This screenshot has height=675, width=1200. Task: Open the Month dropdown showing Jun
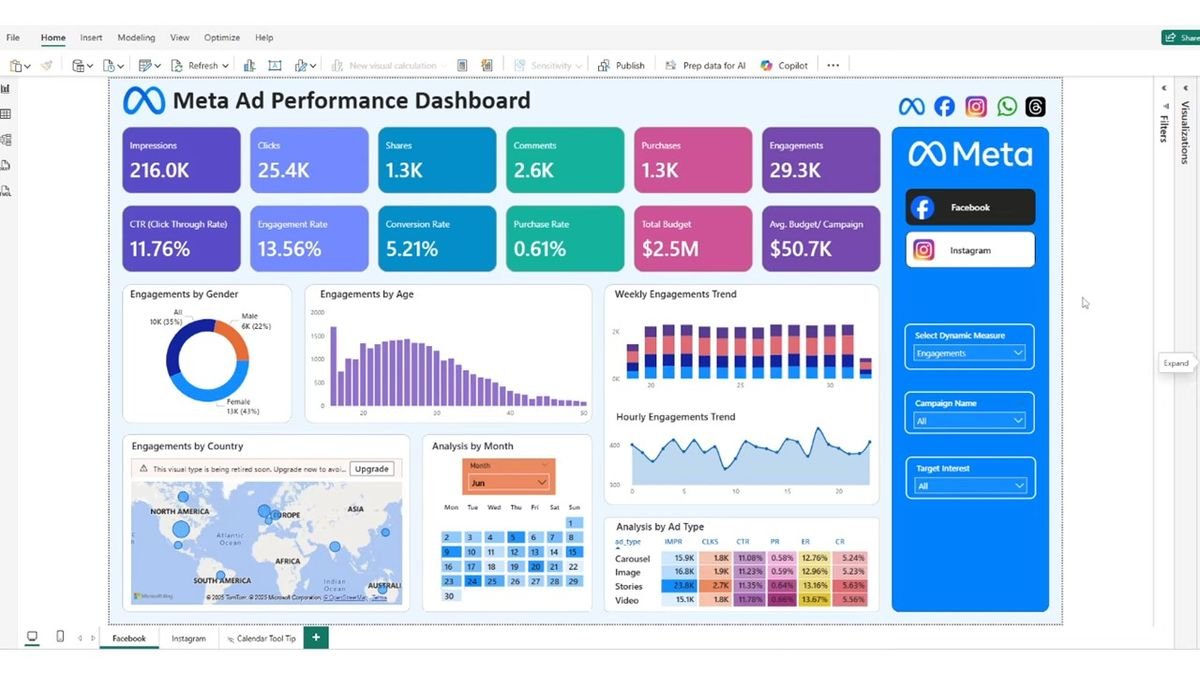coord(509,482)
